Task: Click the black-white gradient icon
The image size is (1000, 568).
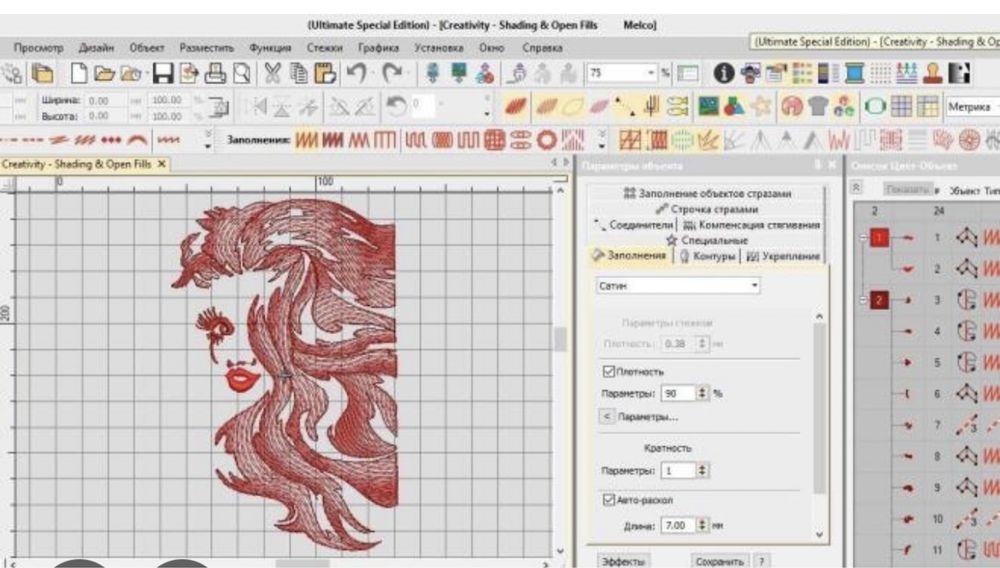Action: 960,73
